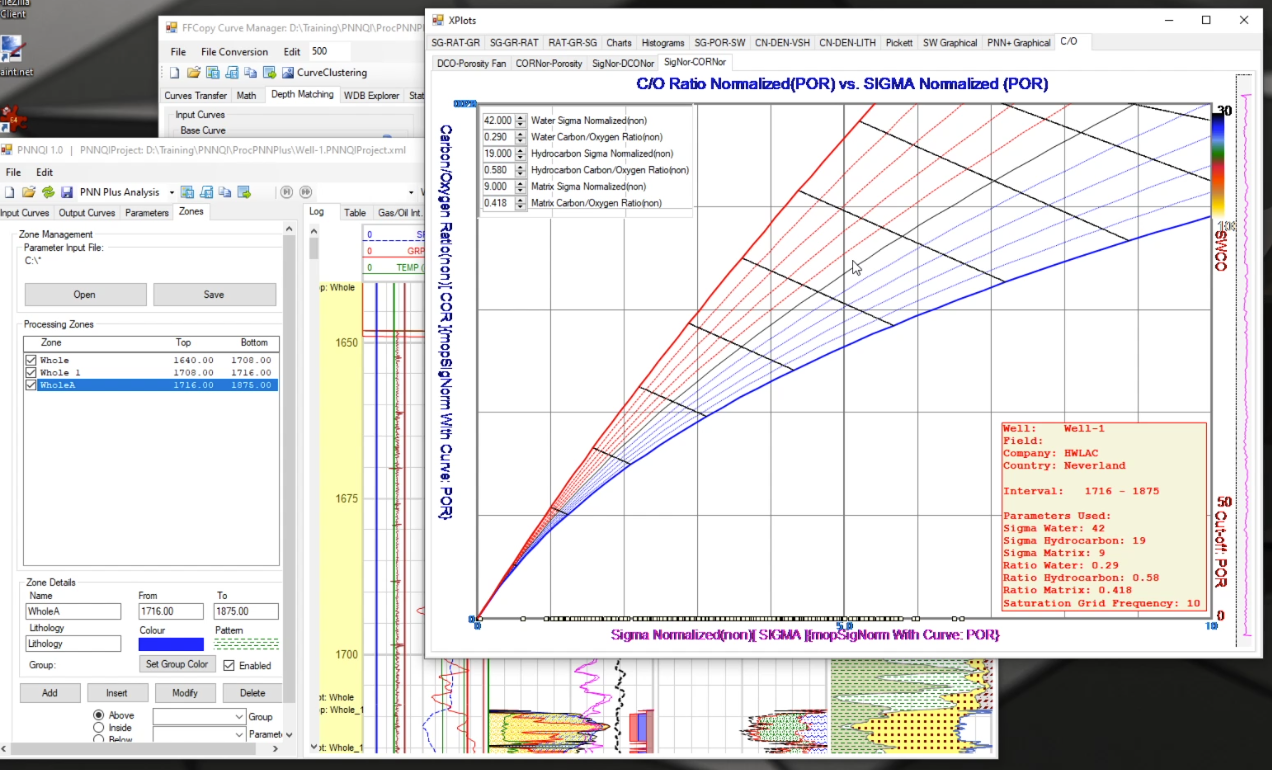
Task: Select the DCO-Porosity Fan sub-tab
Action: click(x=472, y=63)
